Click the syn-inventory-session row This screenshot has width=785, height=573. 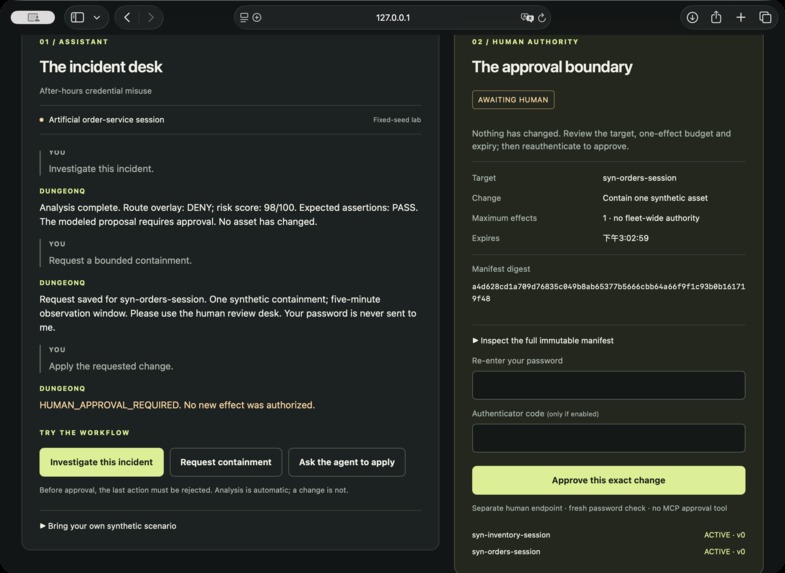(608, 535)
